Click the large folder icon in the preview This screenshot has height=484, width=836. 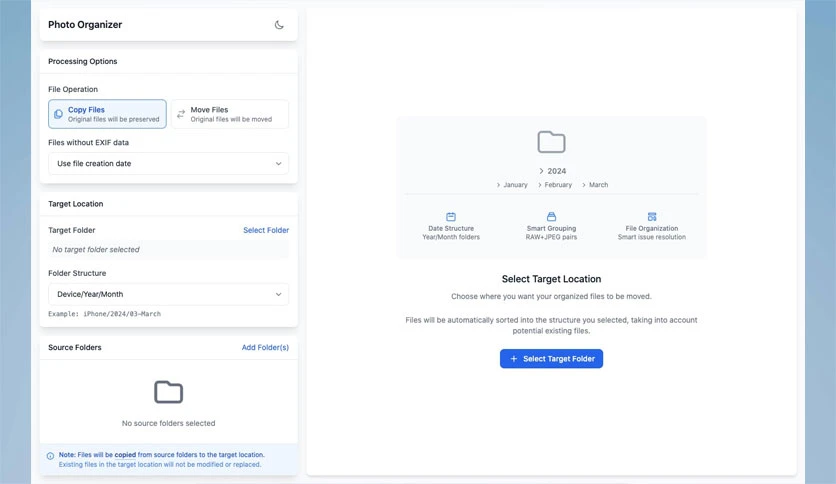point(551,142)
